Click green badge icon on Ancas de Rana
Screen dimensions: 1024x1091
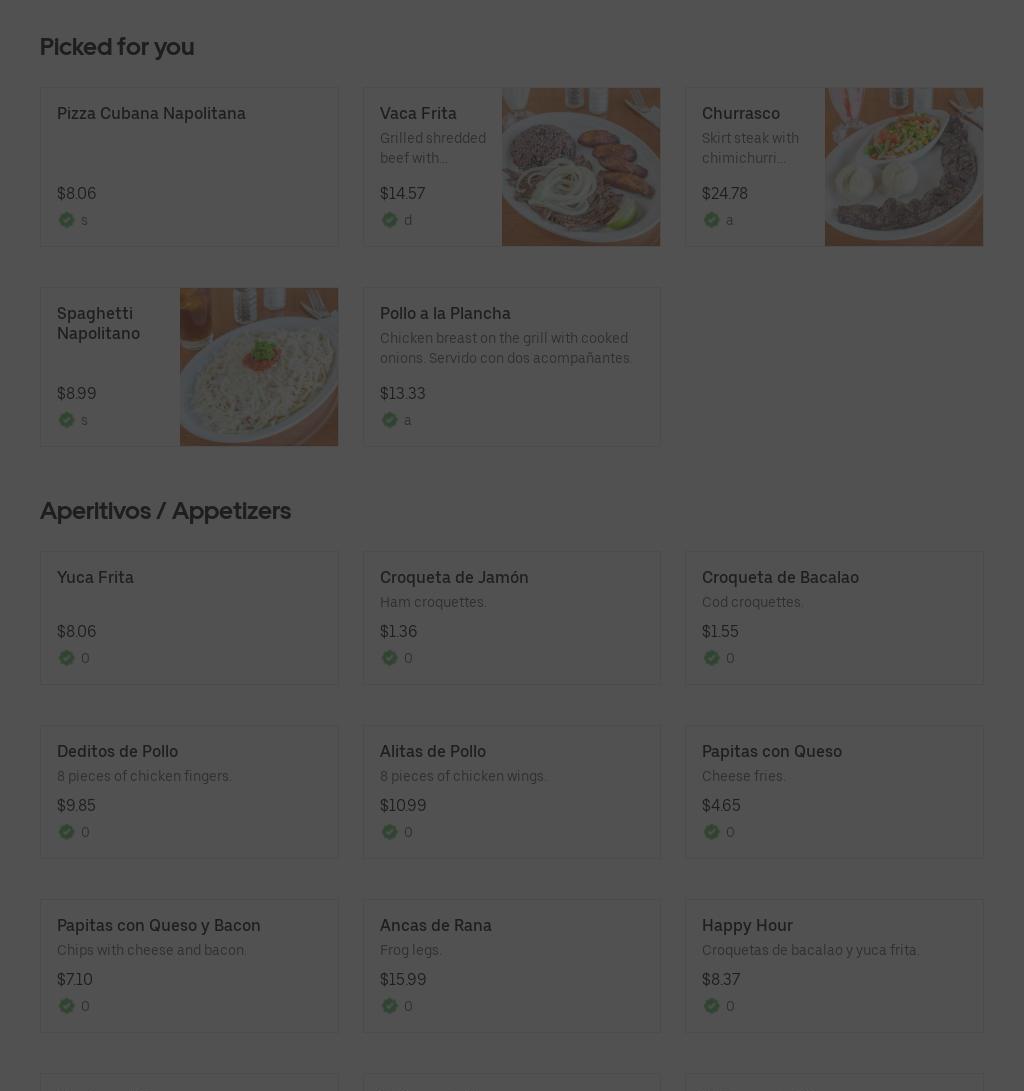(390, 1006)
